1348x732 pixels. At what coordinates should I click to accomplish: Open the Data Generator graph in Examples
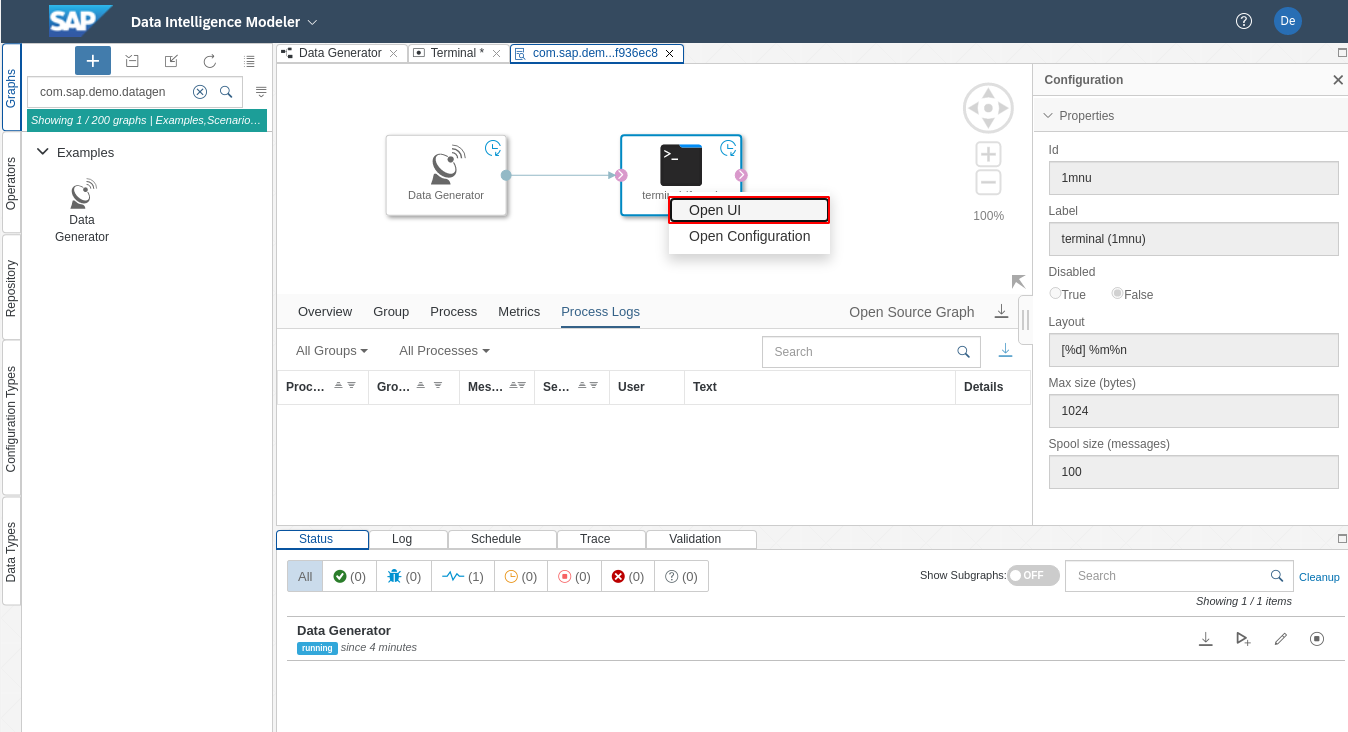82,211
